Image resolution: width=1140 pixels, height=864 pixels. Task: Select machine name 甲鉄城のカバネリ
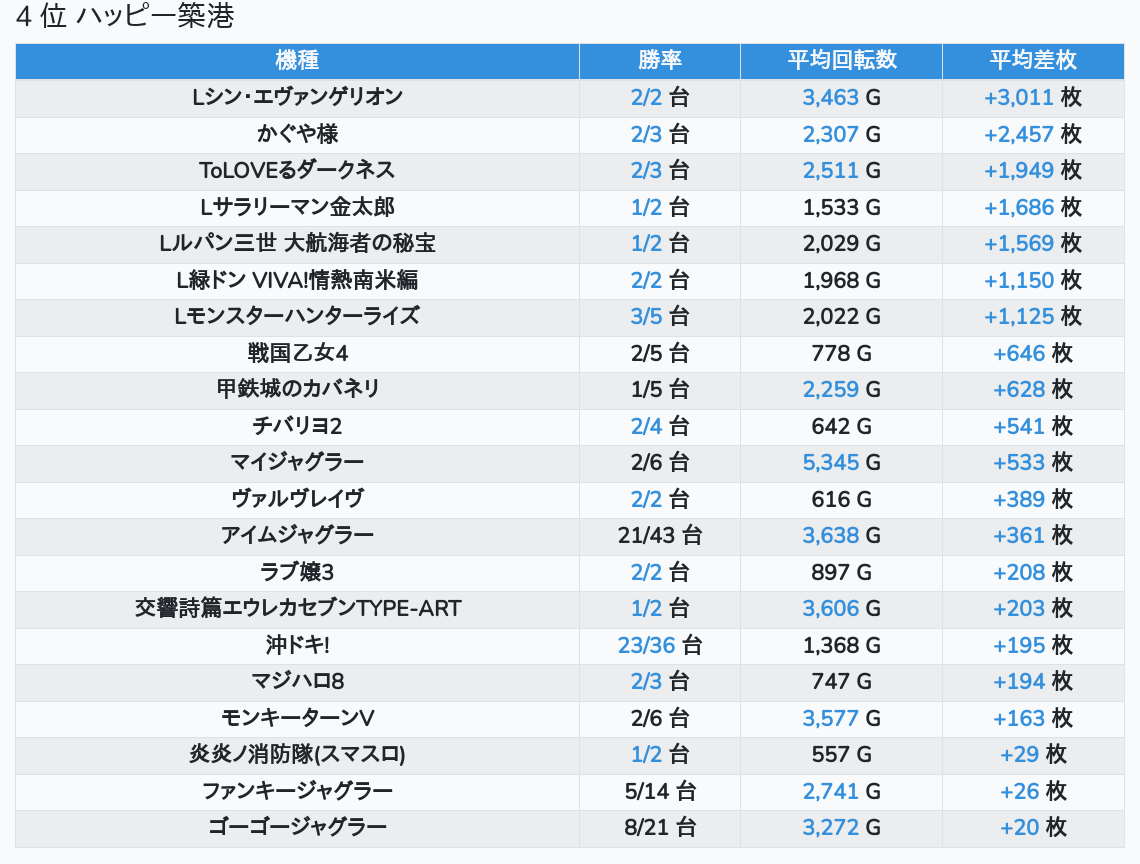297,389
